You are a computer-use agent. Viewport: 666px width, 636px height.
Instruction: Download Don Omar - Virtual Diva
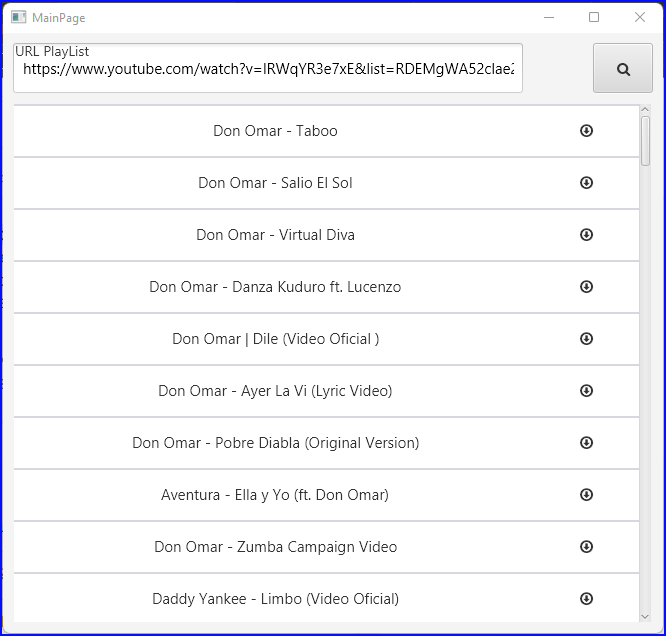[x=586, y=235]
